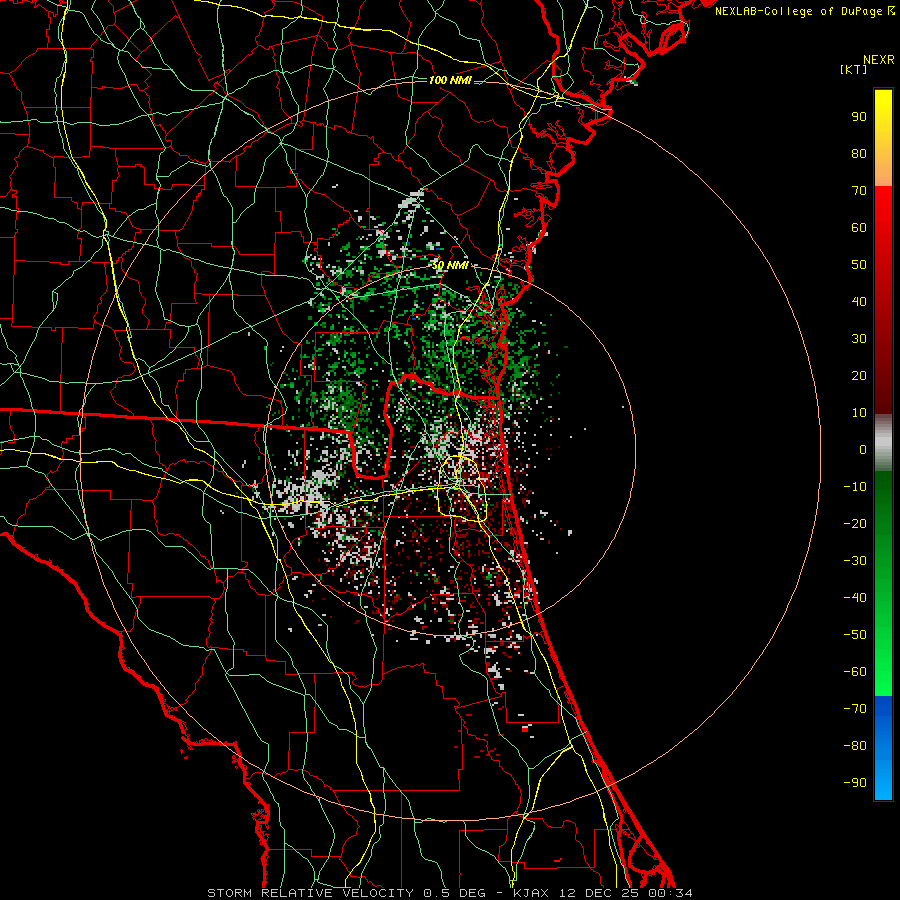Screen dimensions: 900x900
Task: Click the STORM RELATIVE VELOCITY 0.5 DEG caption
Action: tap(346, 893)
